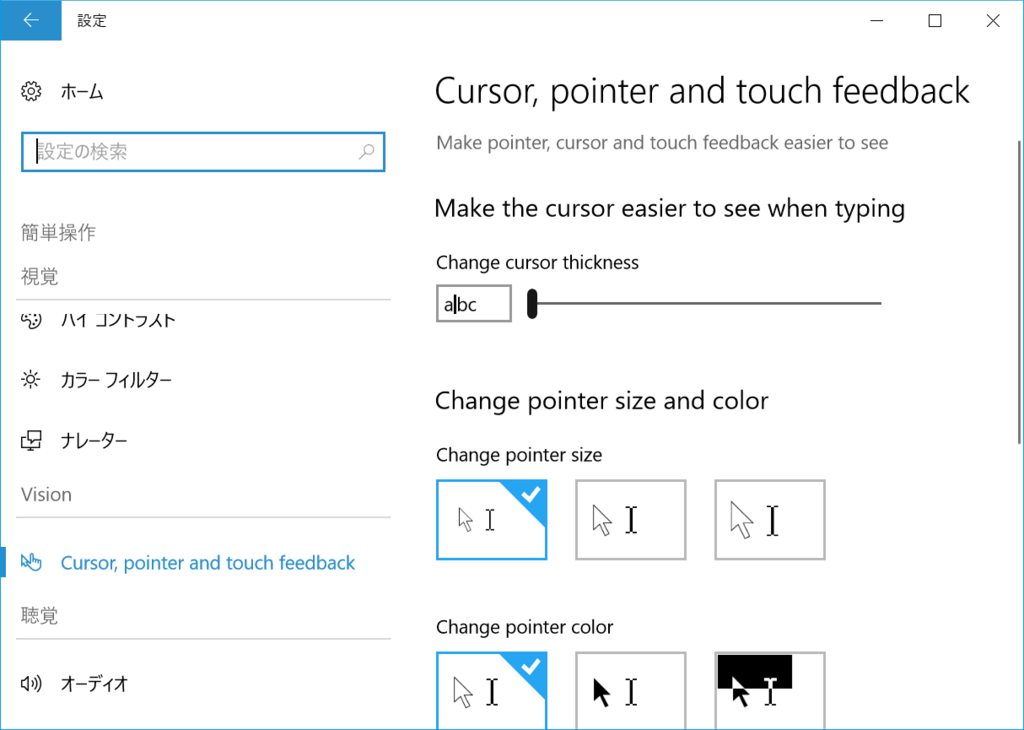Click the High Contrast palette icon
Viewport: 1024px width, 730px height.
pyautogui.click(x=31, y=321)
